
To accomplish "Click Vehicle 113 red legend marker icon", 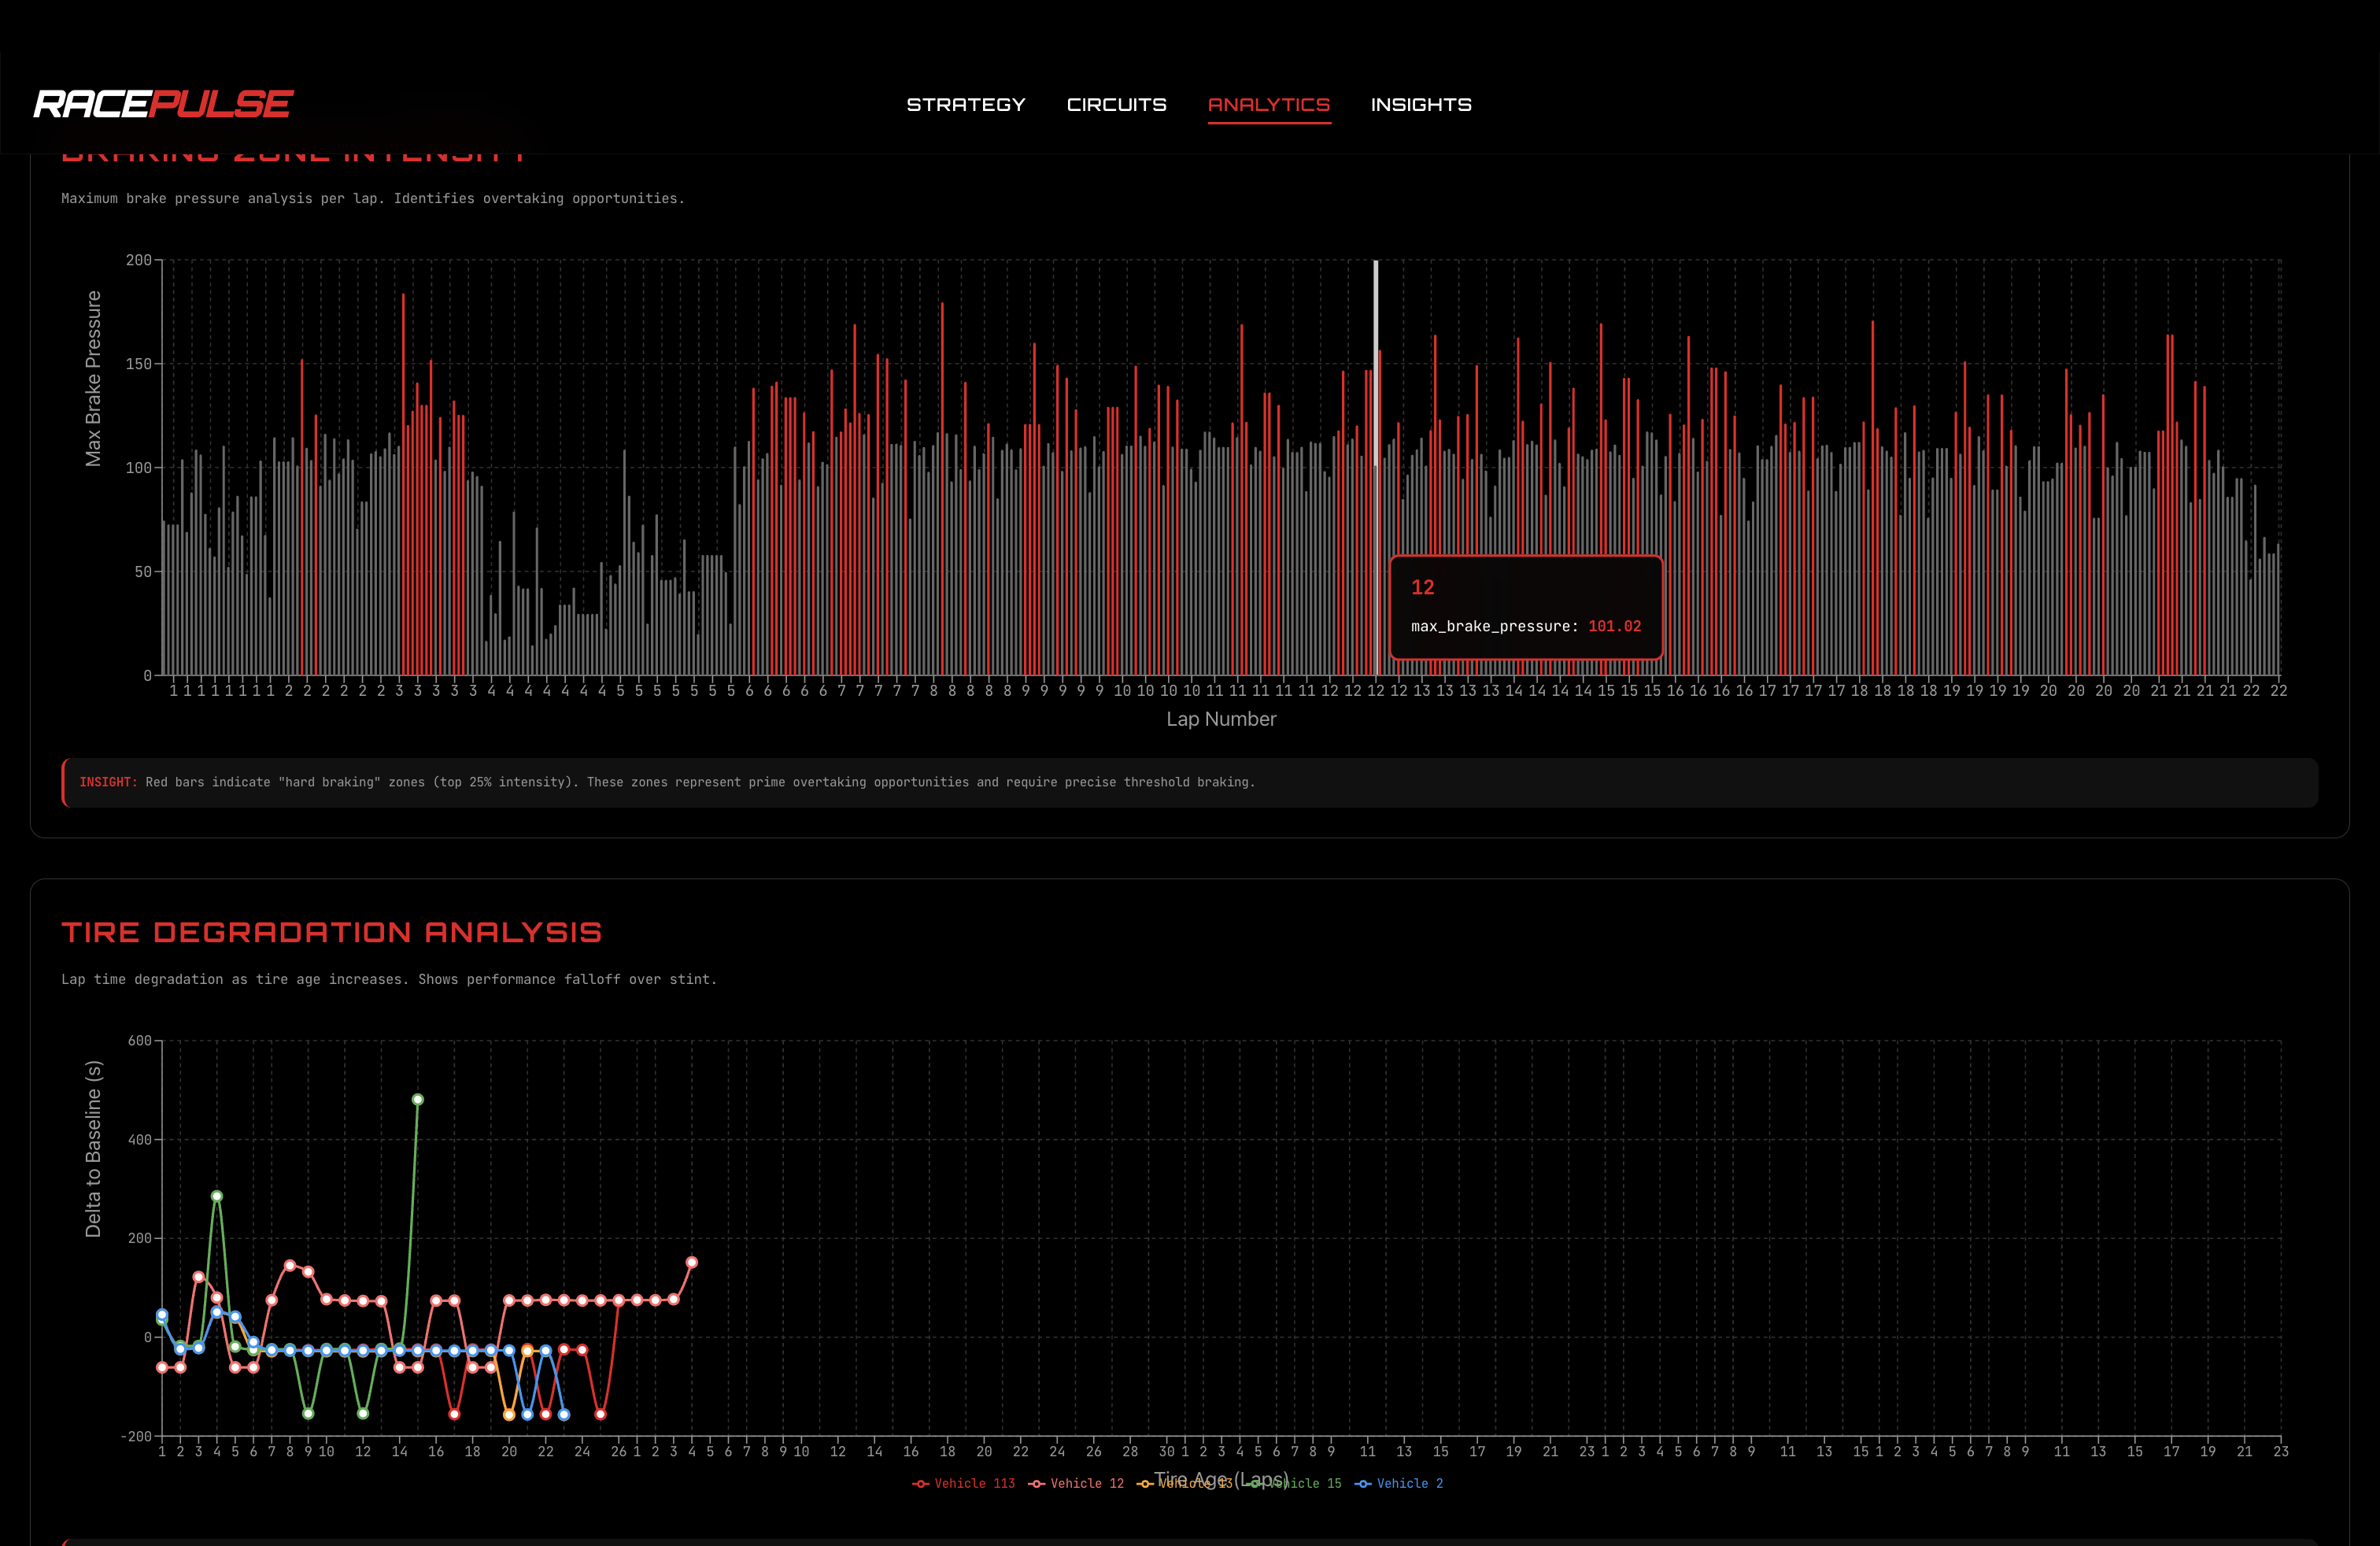I will click(920, 1483).
